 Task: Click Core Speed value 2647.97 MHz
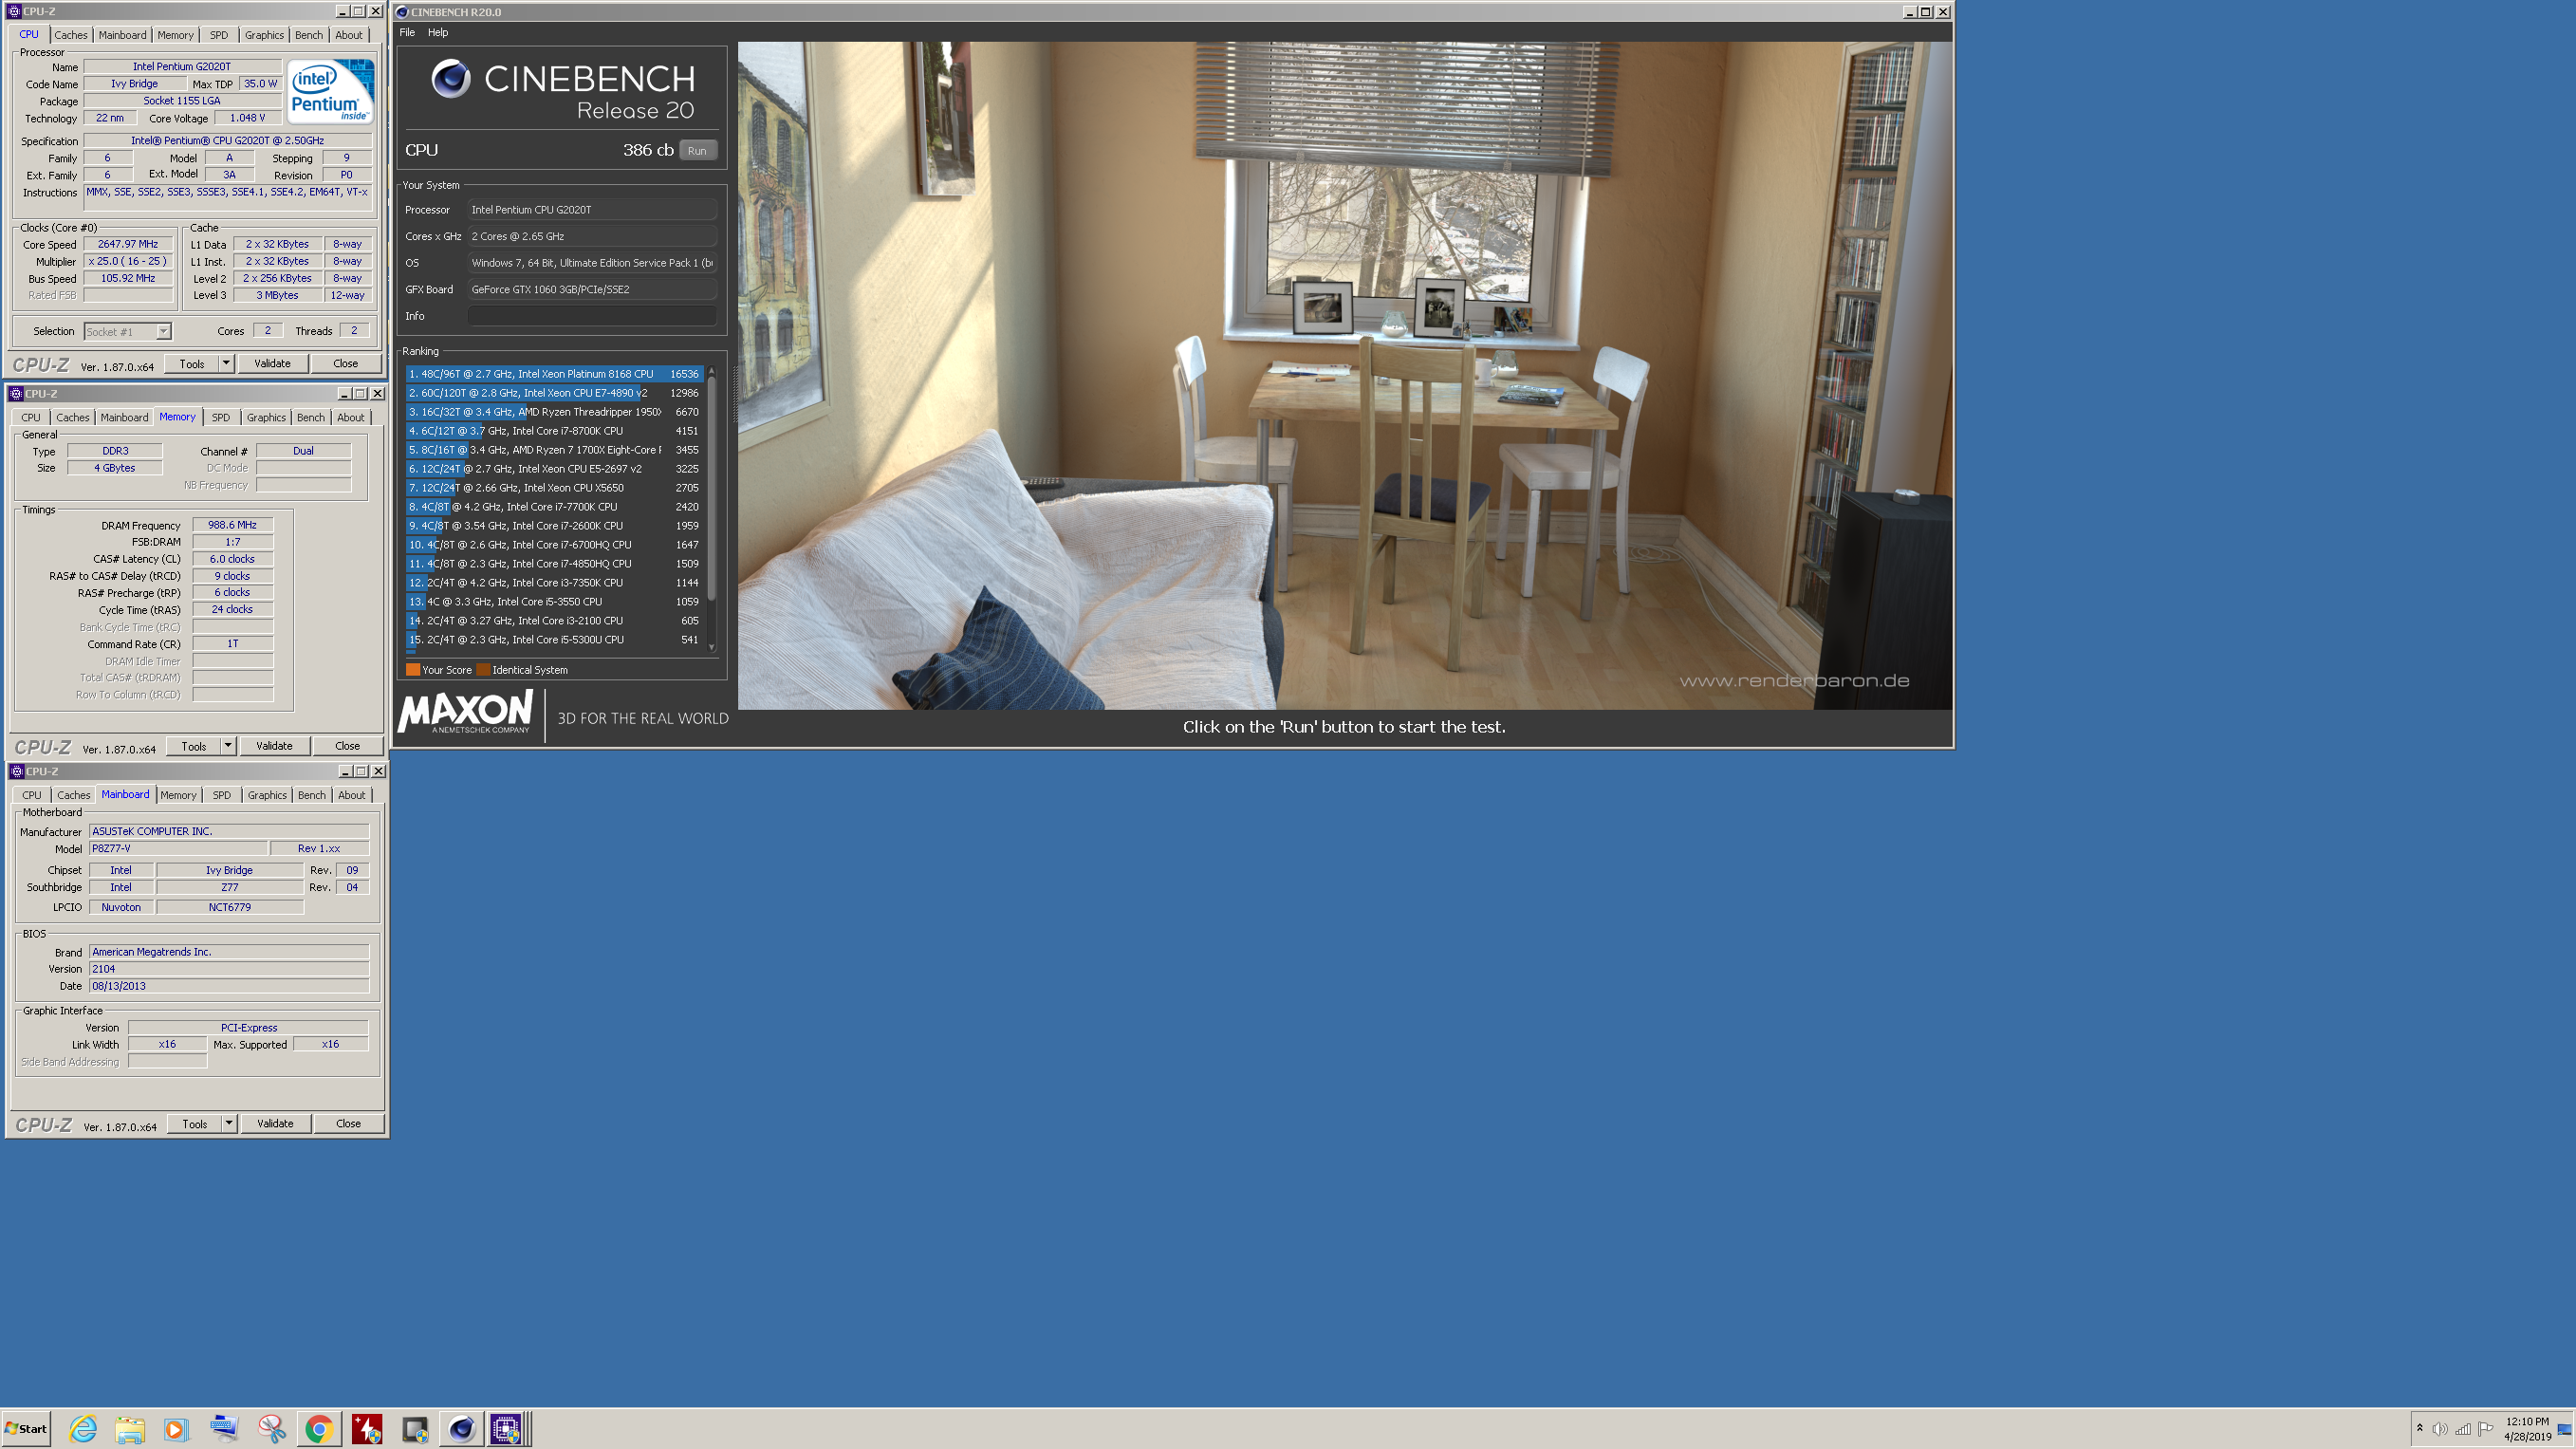click(128, 244)
